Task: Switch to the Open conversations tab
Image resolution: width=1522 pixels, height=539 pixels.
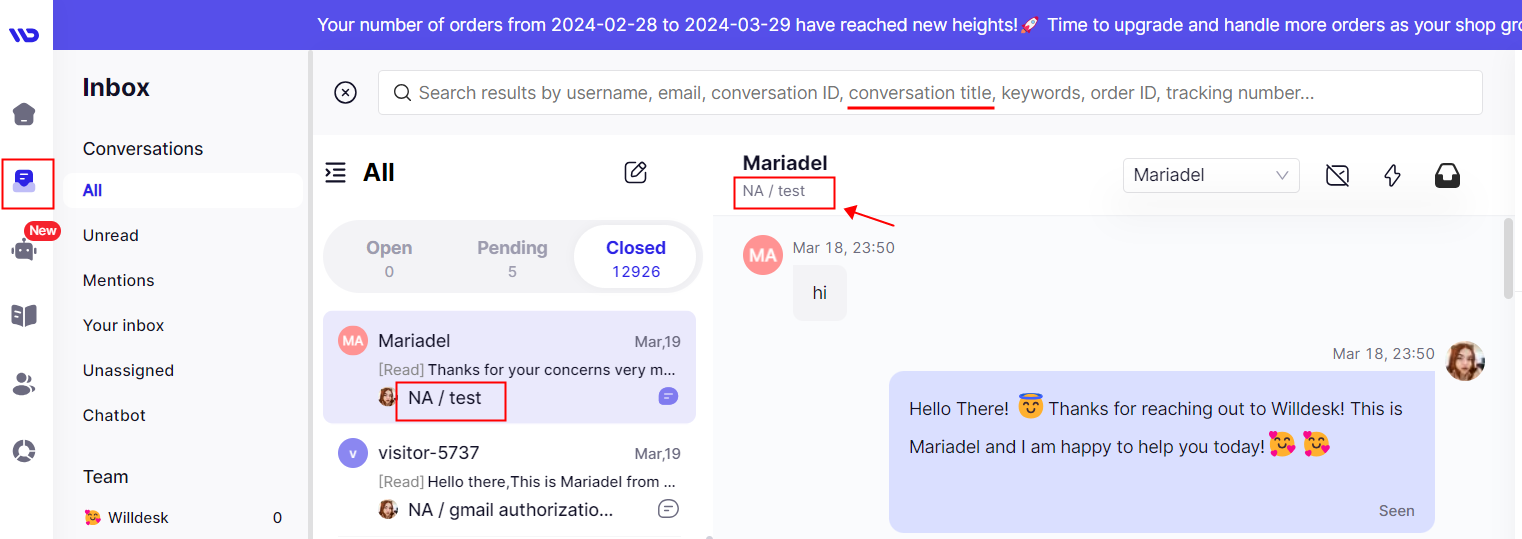Action: 389,257
